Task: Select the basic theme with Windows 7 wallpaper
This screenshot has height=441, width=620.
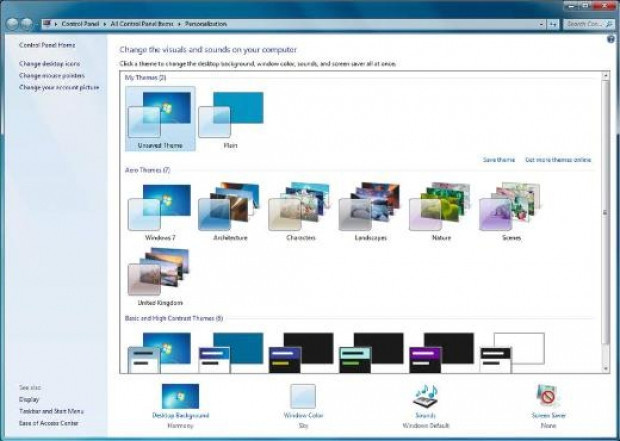Action: (159, 353)
